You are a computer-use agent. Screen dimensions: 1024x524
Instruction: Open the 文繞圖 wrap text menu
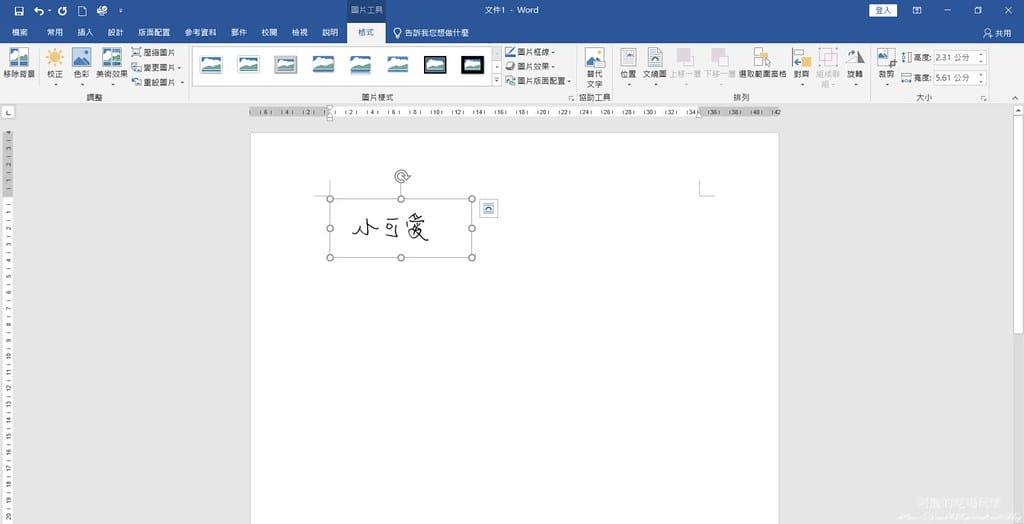[x=654, y=67]
